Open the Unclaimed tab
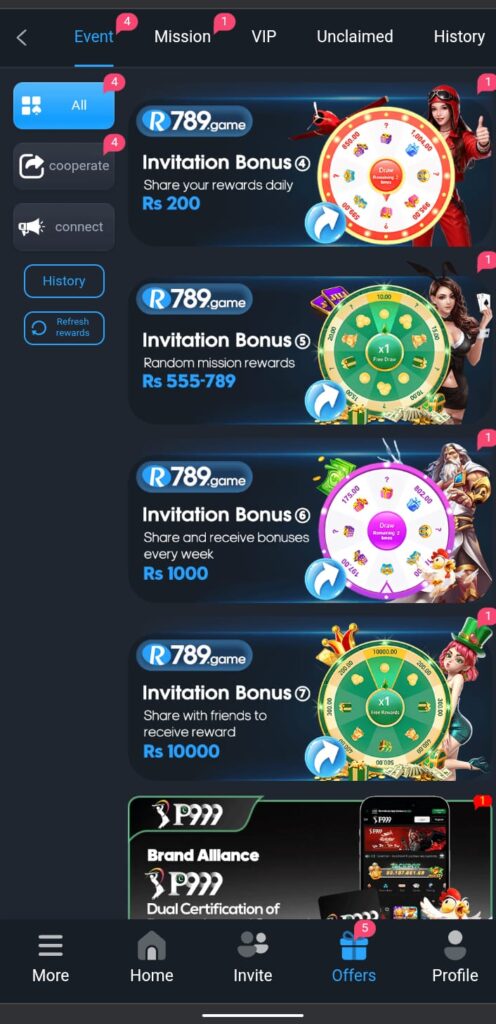The image size is (496, 1024). tap(355, 37)
